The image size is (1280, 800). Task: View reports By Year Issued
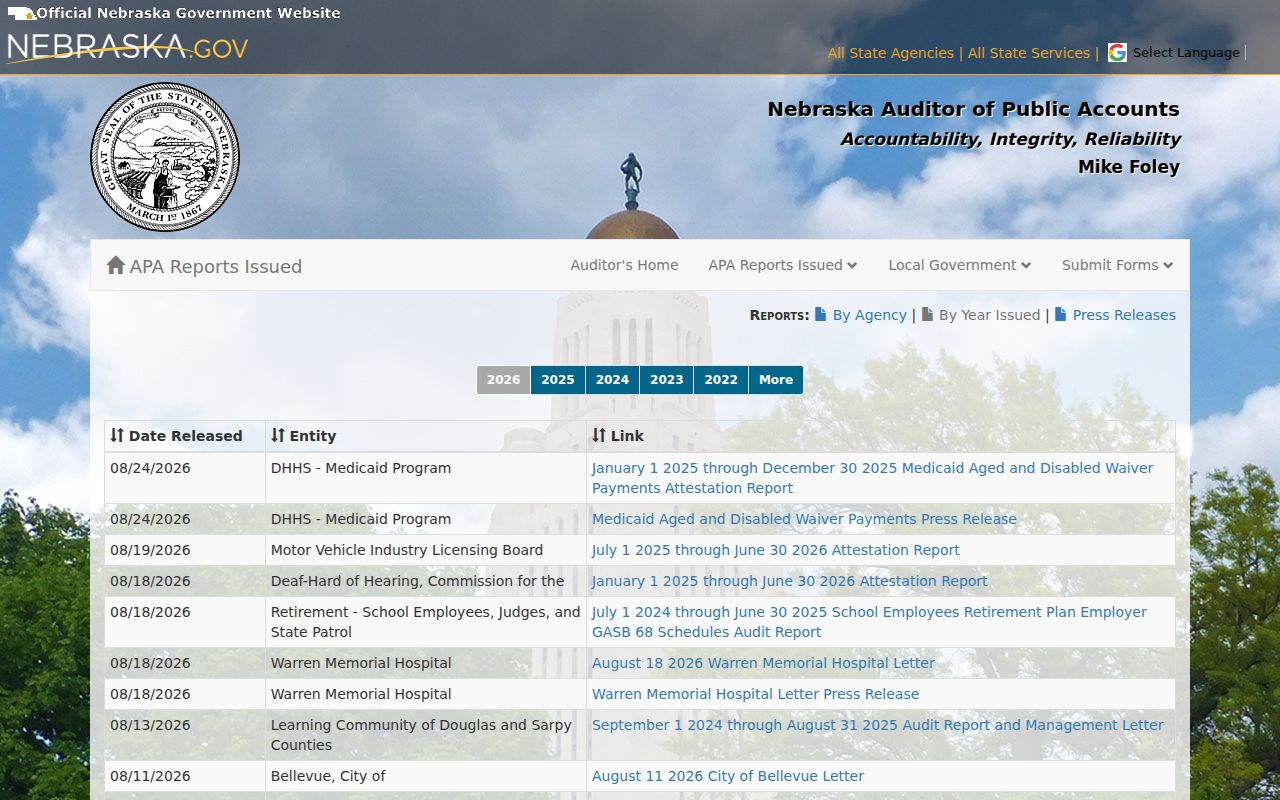coord(989,315)
